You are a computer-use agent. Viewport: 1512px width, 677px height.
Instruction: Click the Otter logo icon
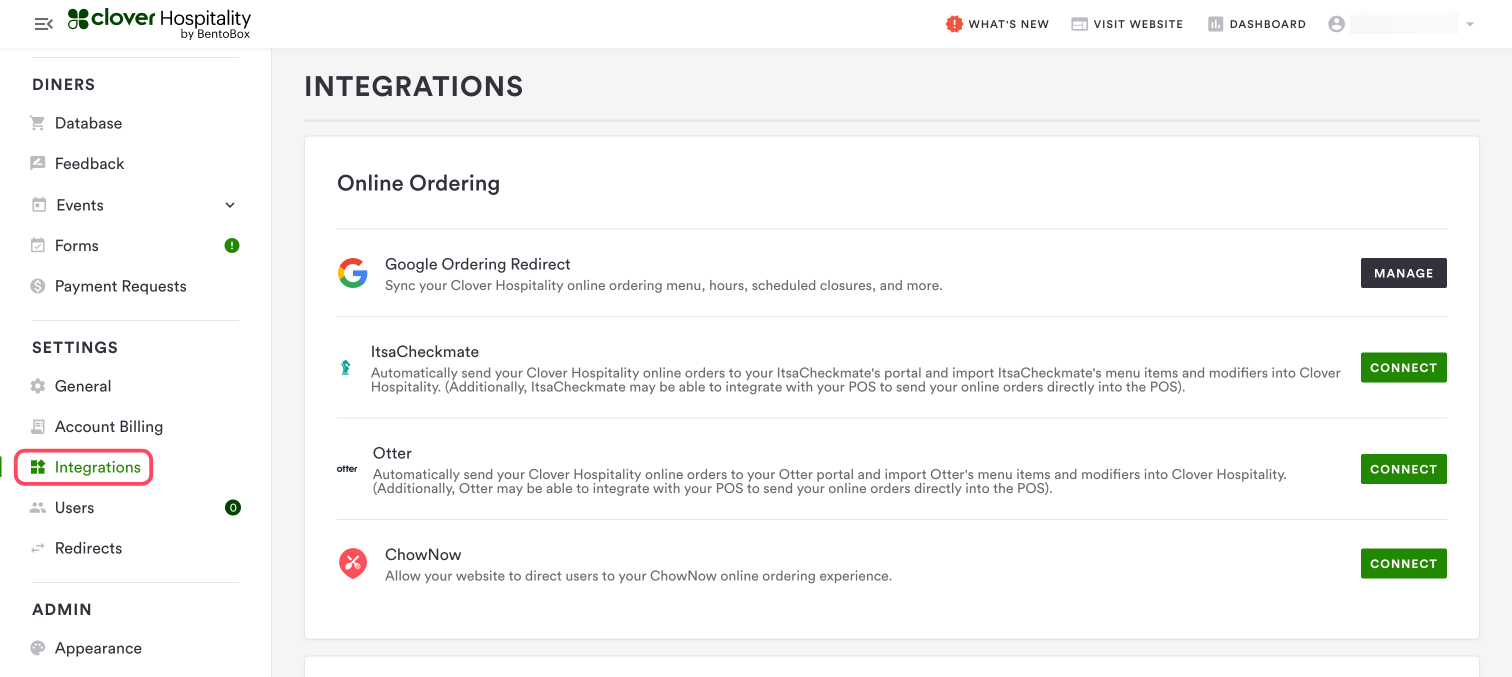(x=347, y=469)
